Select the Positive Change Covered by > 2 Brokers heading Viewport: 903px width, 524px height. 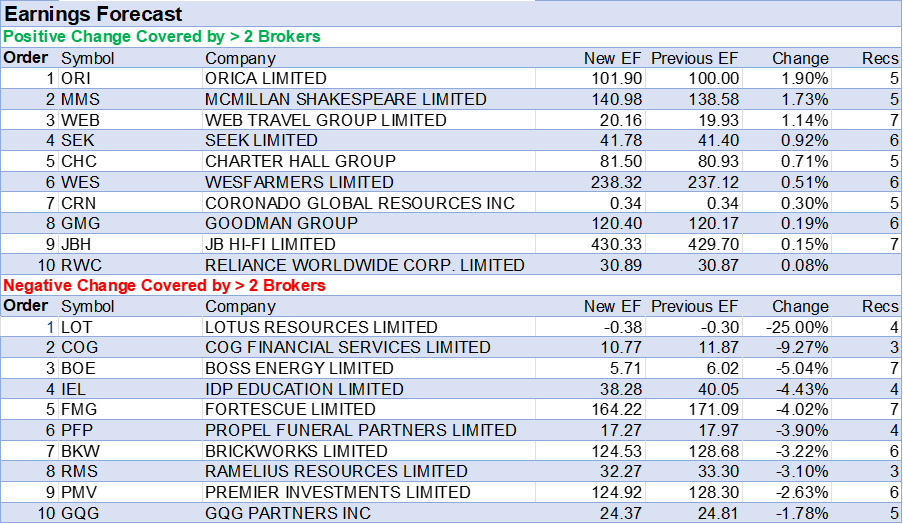[x=162, y=37]
